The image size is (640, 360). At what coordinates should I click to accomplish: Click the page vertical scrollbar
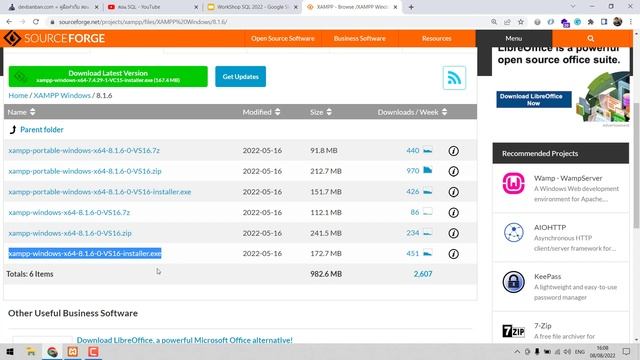click(x=636, y=165)
